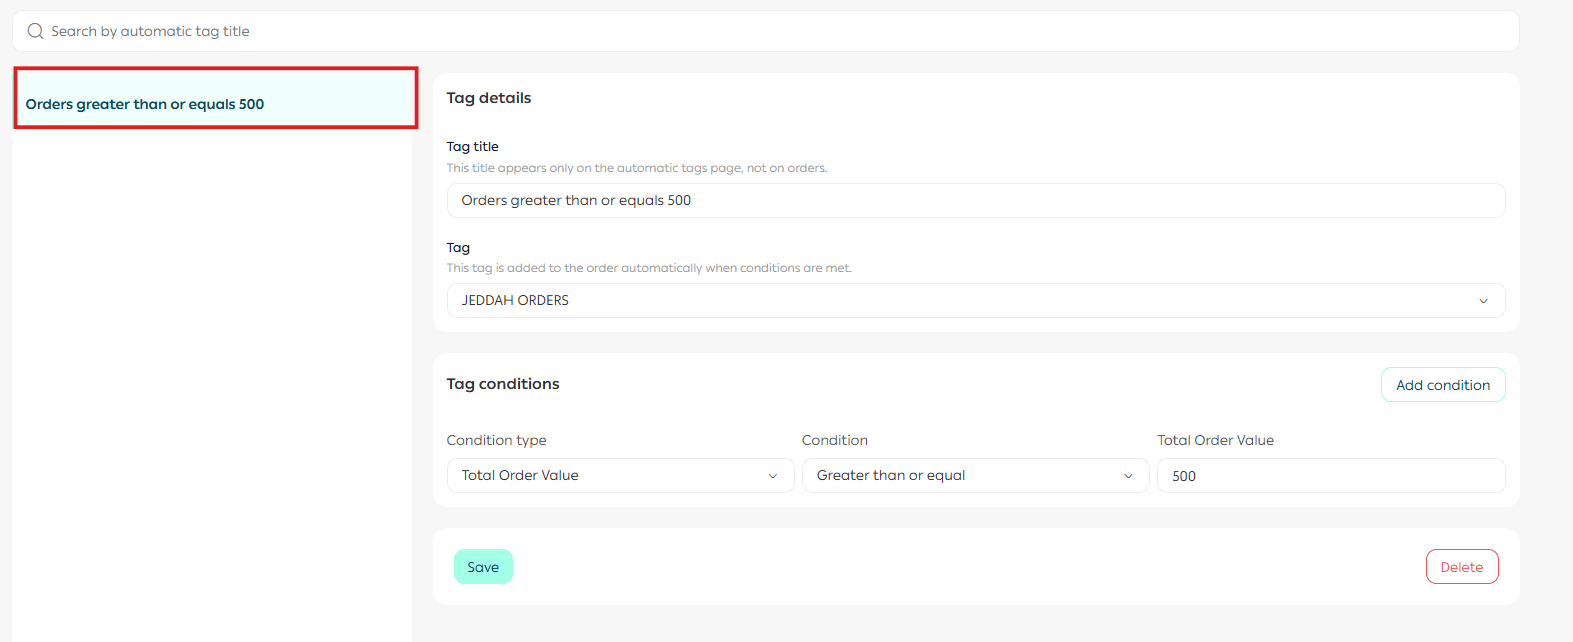Screen dimensions: 1573x642
Task: Click the chevron arrow of Tag dropdown
Action: click(x=1483, y=301)
